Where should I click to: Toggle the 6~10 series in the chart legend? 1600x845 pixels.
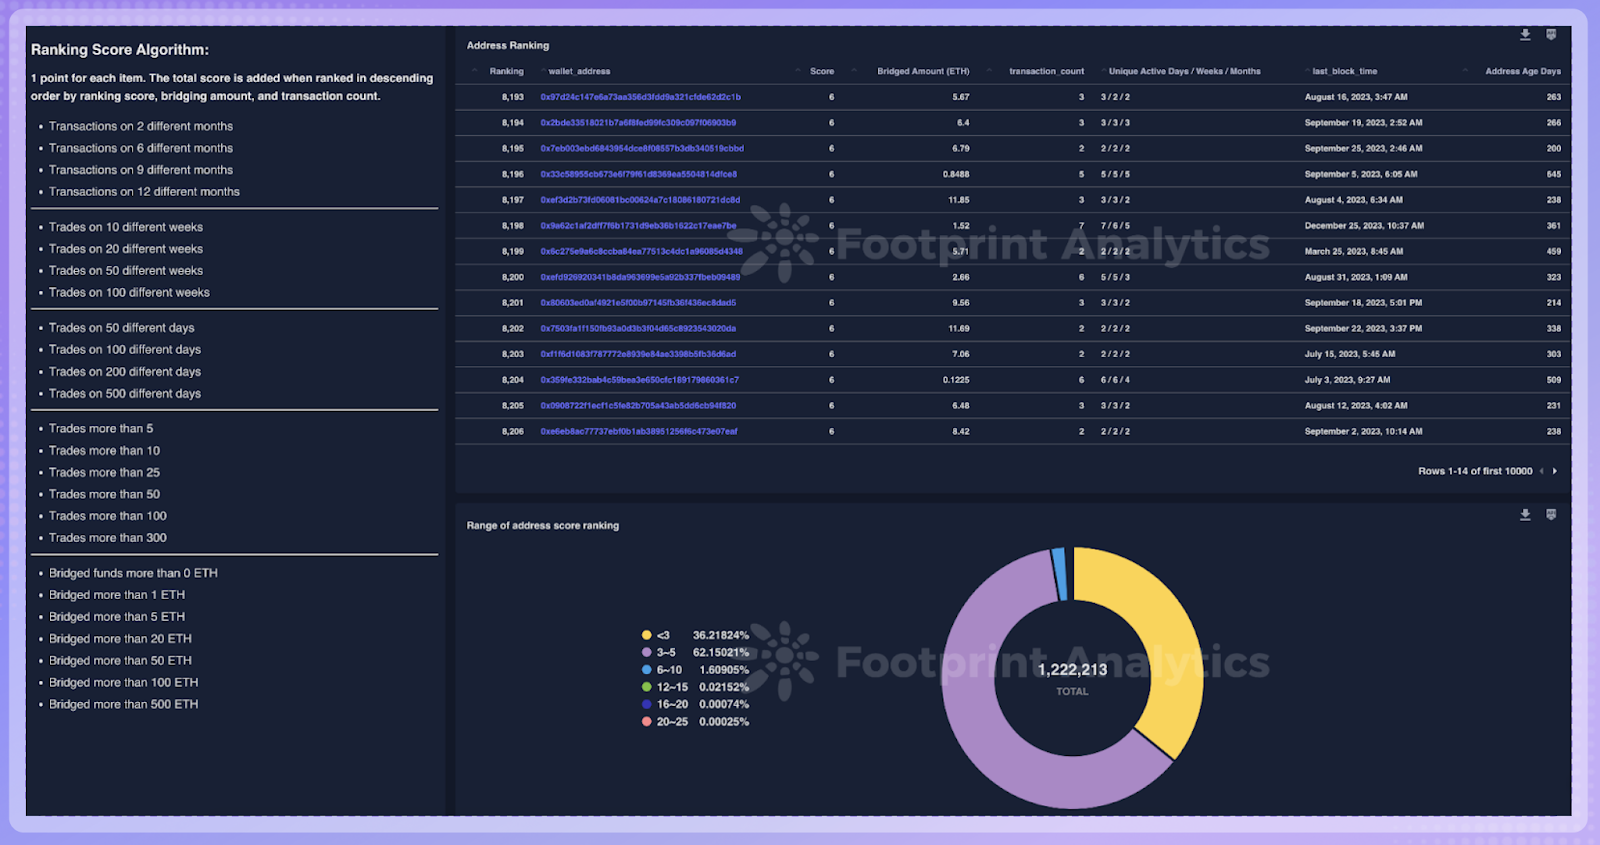668,670
